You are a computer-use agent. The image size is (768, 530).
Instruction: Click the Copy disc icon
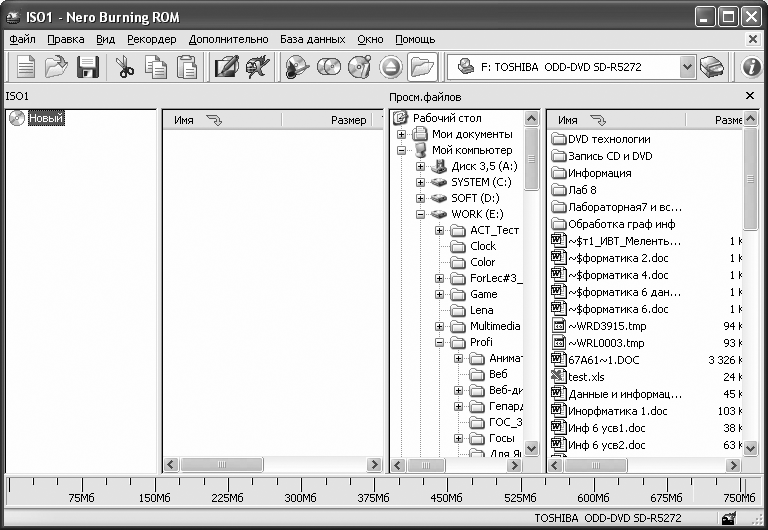(x=329, y=67)
